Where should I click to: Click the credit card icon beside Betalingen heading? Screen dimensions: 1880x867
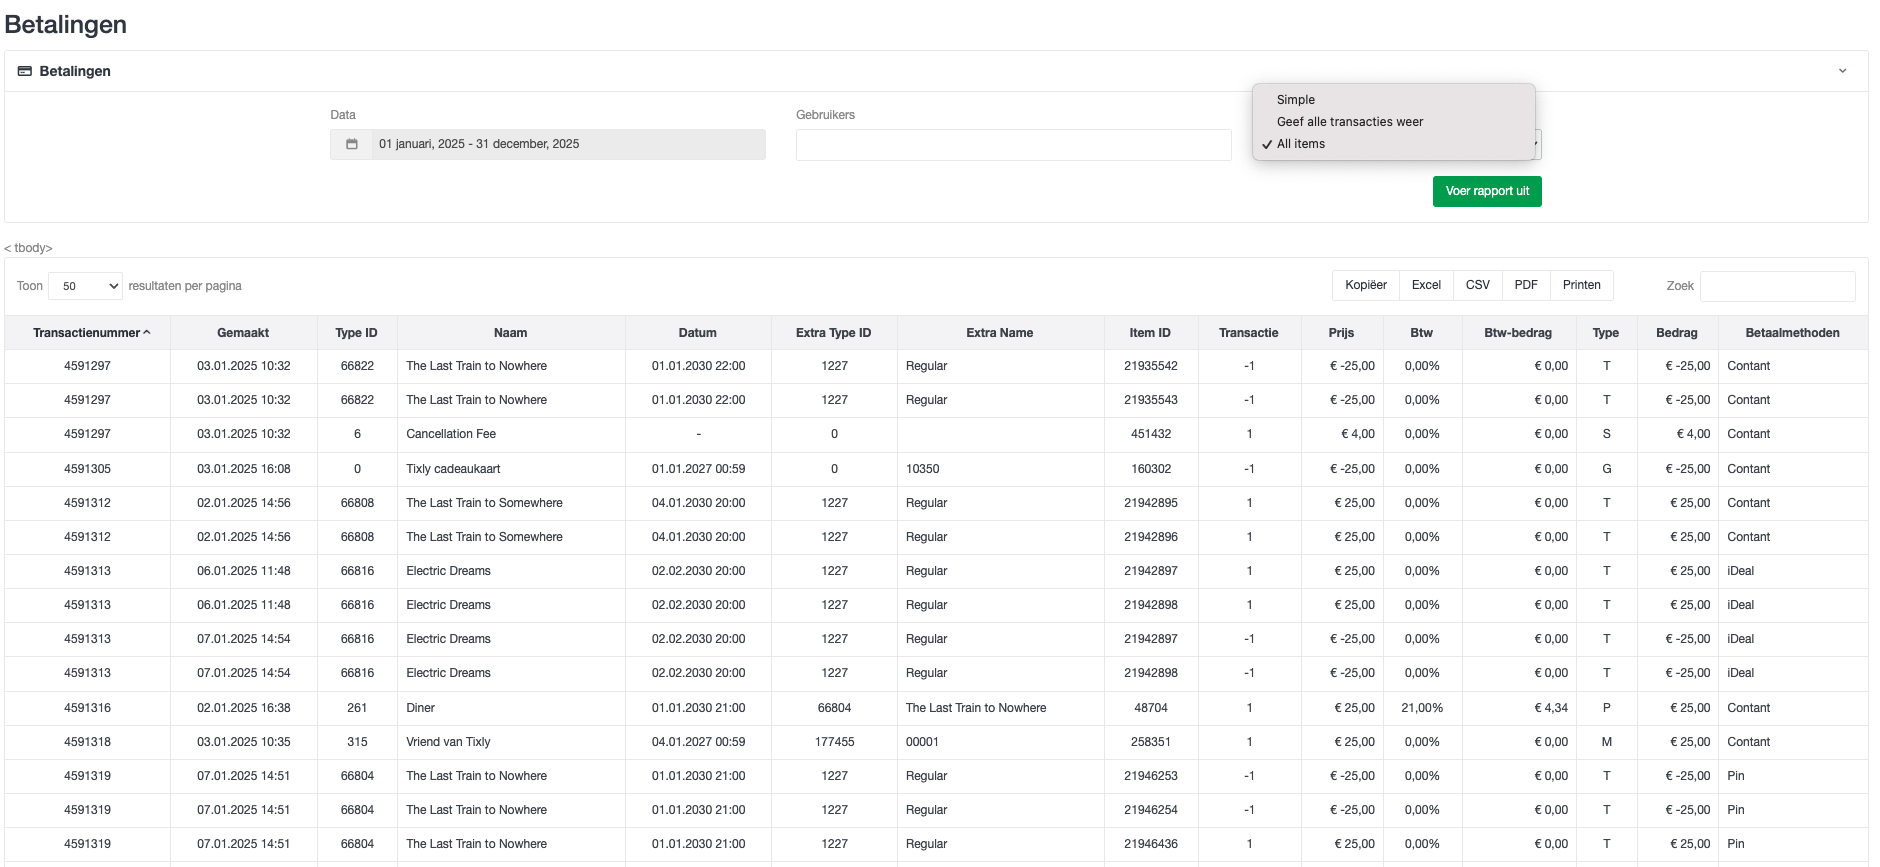(x=25, y=71)
